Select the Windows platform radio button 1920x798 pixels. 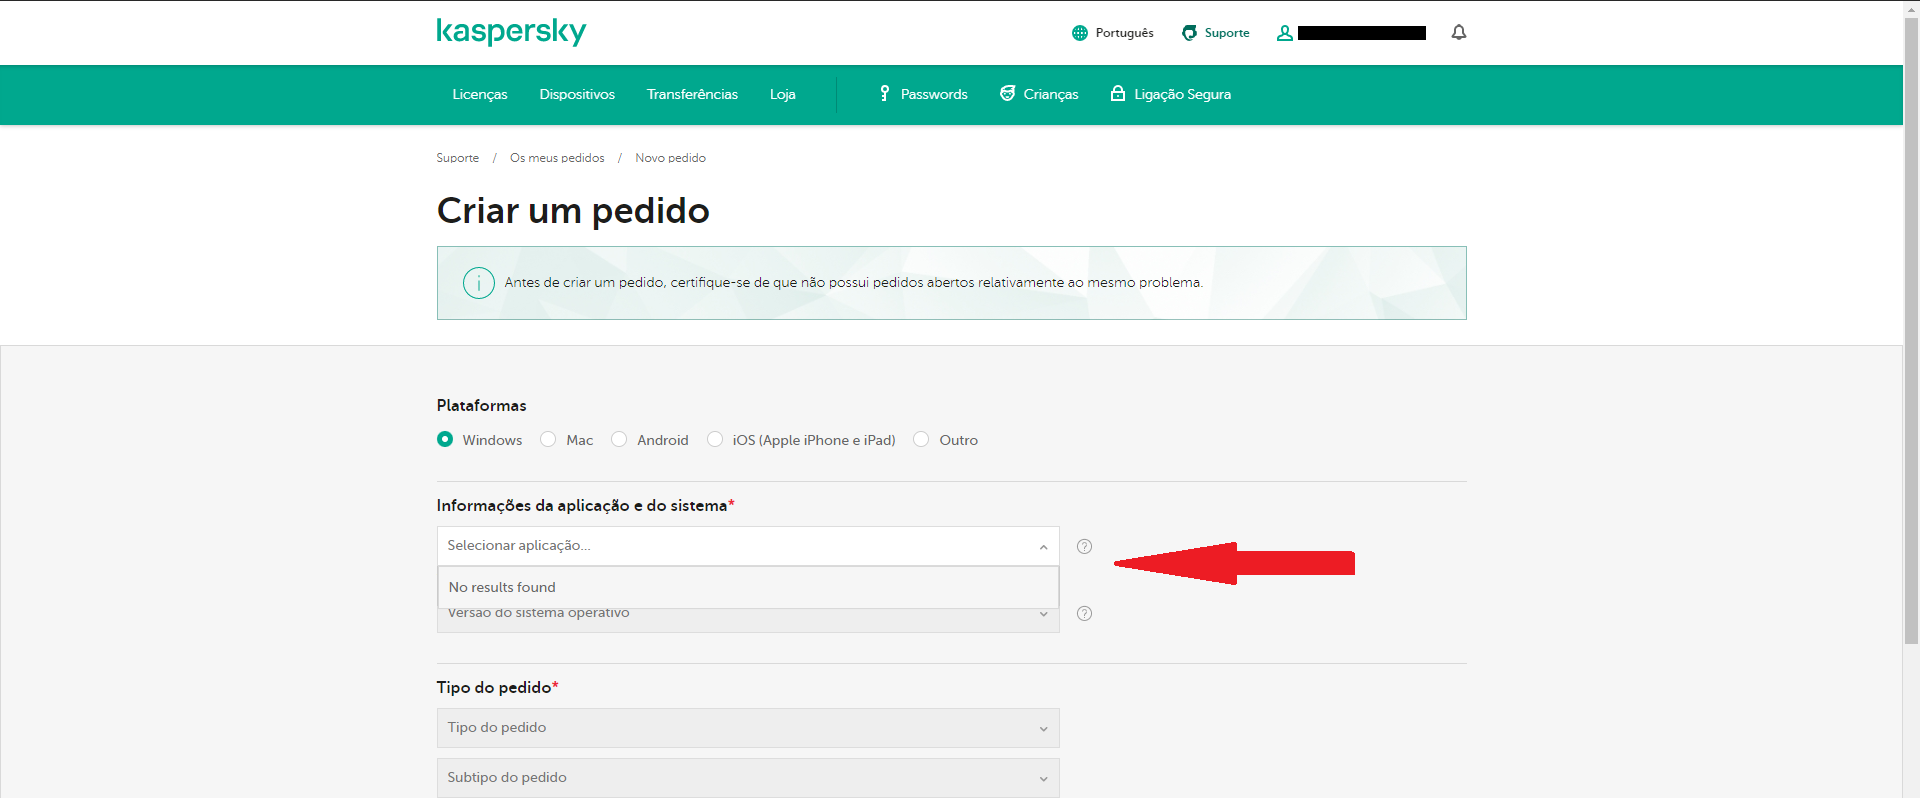click(445, 439)
